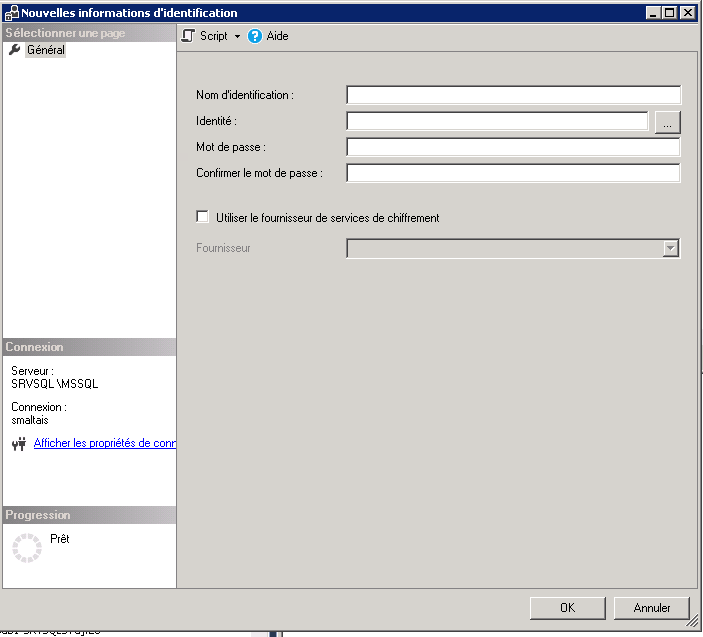The height and width of the screenshot is (637, 703).
Task: Click the Aide label in toolbar
Action: click(x=278, y=36)
